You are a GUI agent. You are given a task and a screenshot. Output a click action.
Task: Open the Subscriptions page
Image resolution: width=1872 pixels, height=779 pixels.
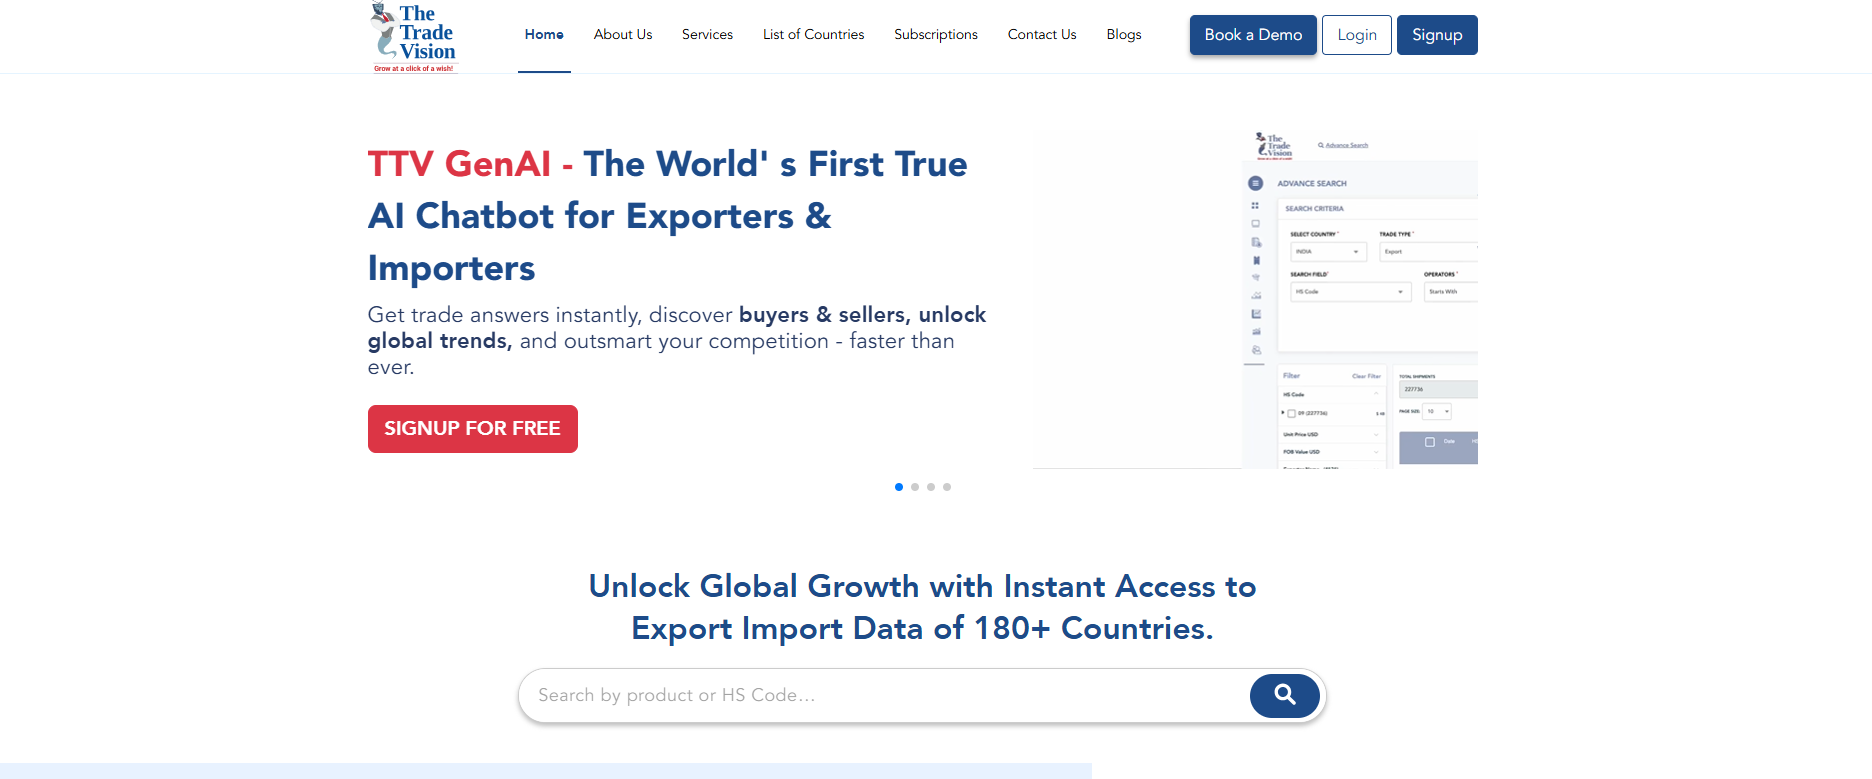tap(935, 35)
